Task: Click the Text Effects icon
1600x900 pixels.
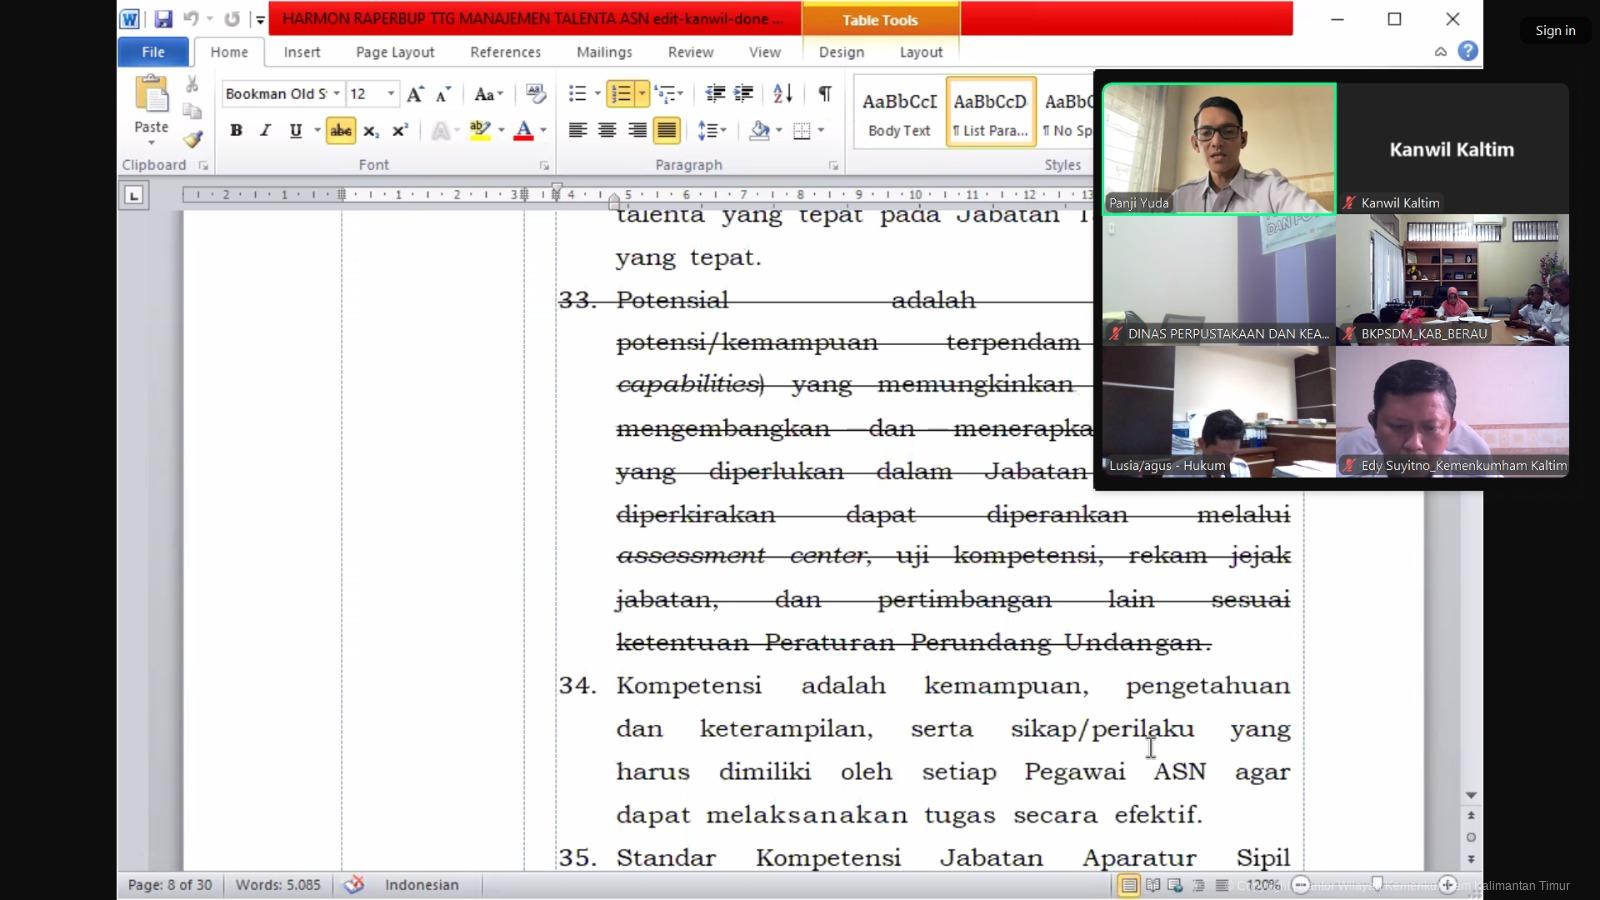Action: click(x=440, y=130)
